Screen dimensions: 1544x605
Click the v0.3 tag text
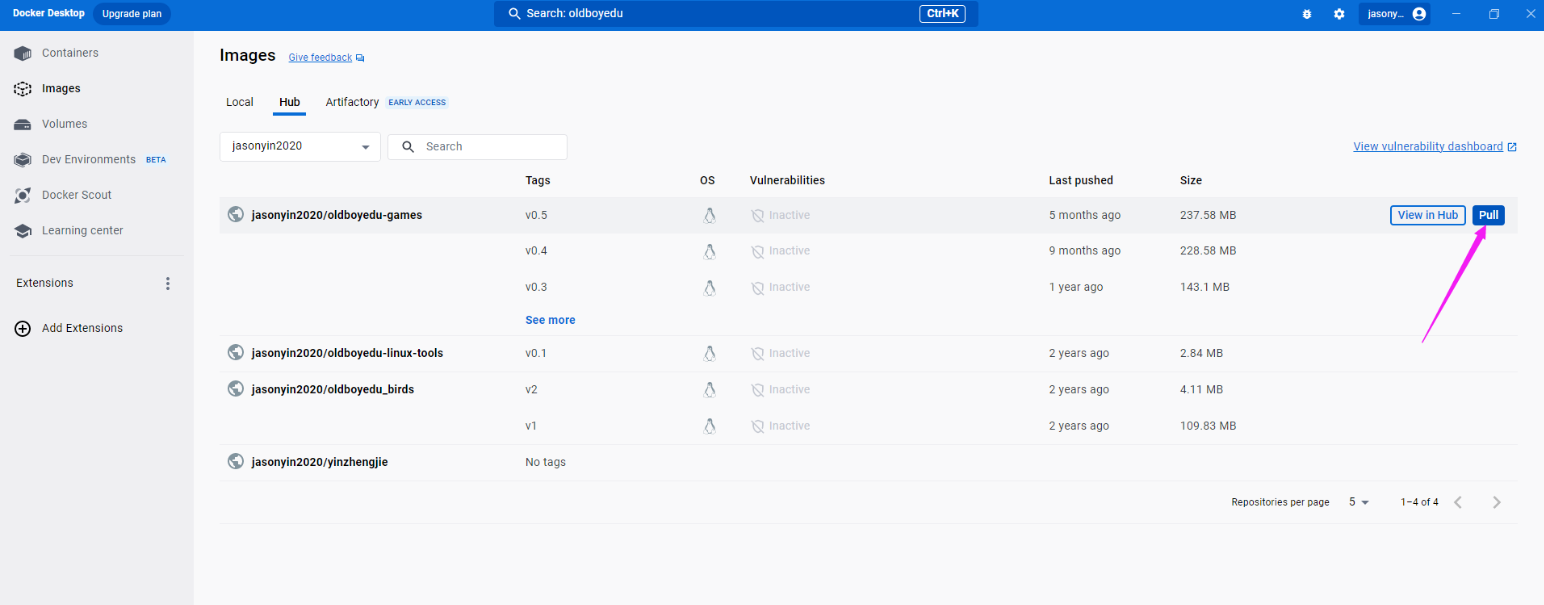tap(536, 287)
